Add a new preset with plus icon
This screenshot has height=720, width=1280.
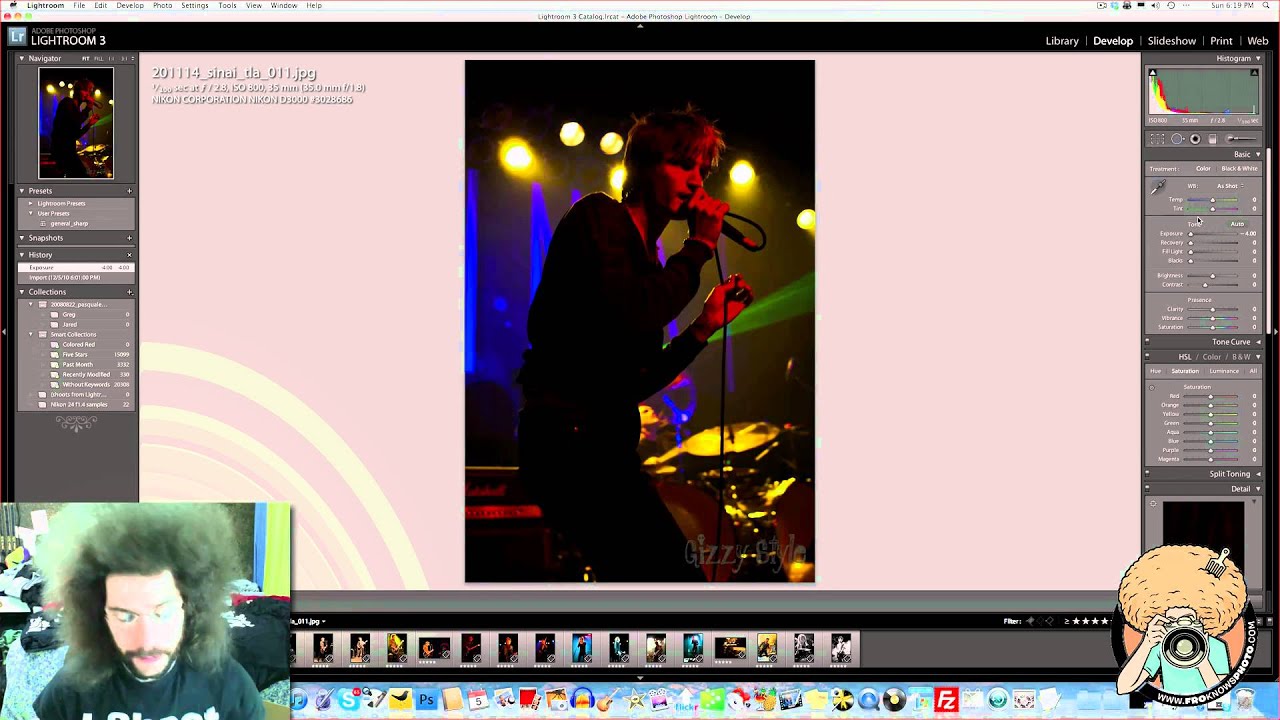(x=129, y=191)
